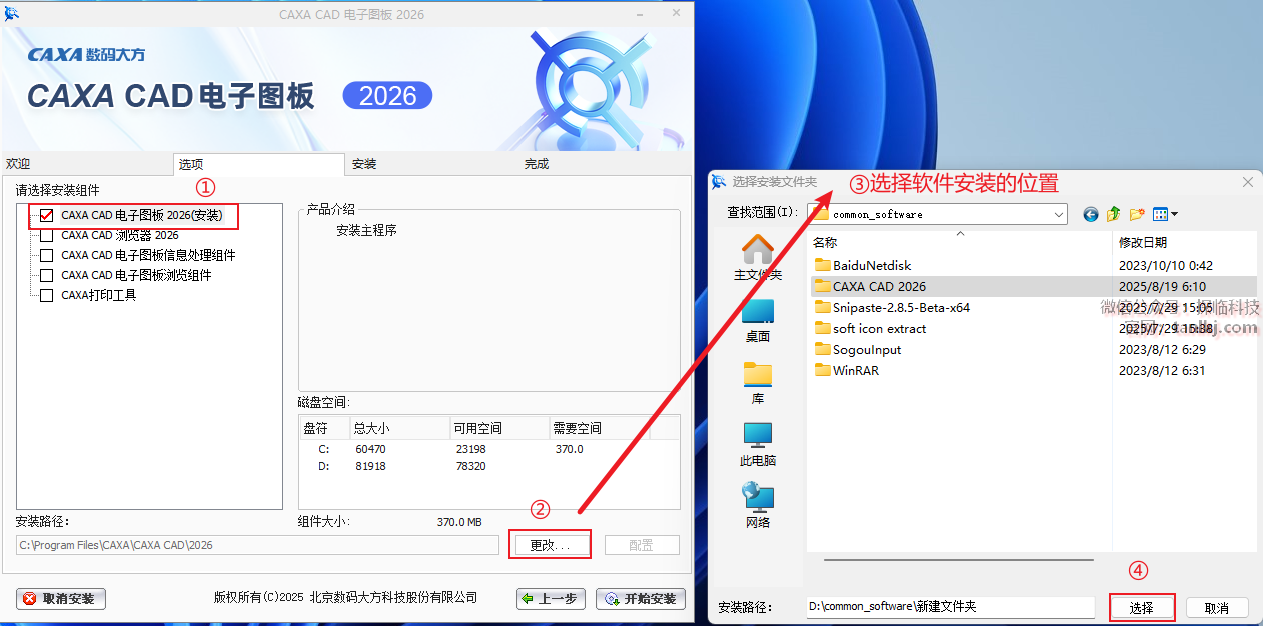Click the 配置 button
Viewport: 1263px width, 626px height.
point(642,545)
